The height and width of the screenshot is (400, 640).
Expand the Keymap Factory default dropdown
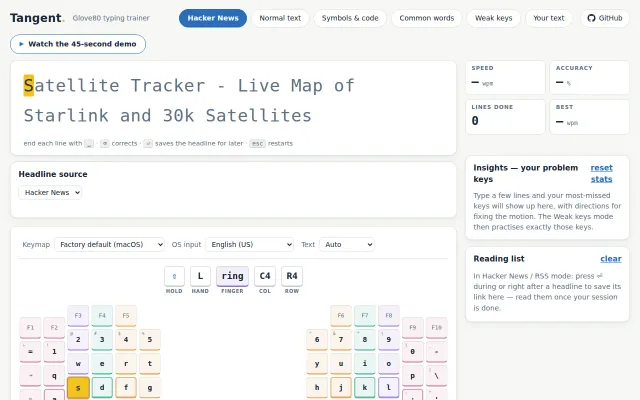point(109,244)
